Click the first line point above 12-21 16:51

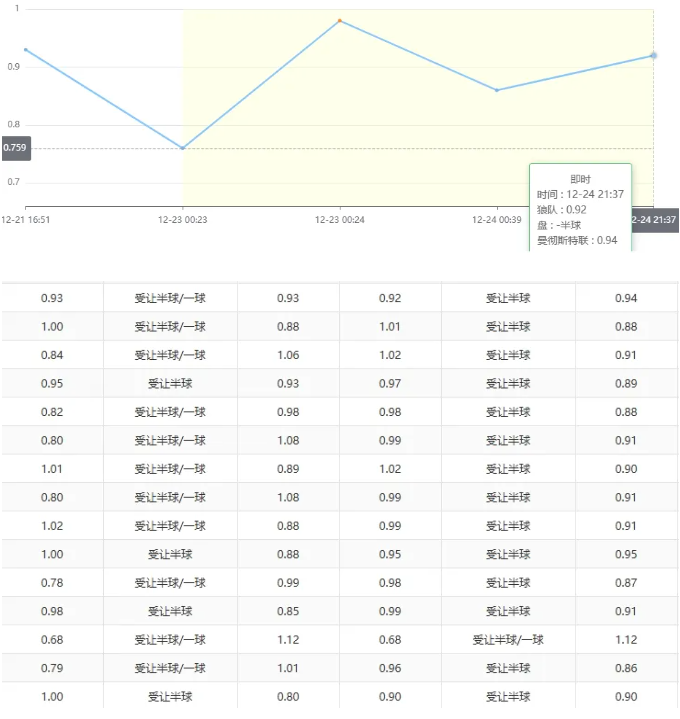26,49
